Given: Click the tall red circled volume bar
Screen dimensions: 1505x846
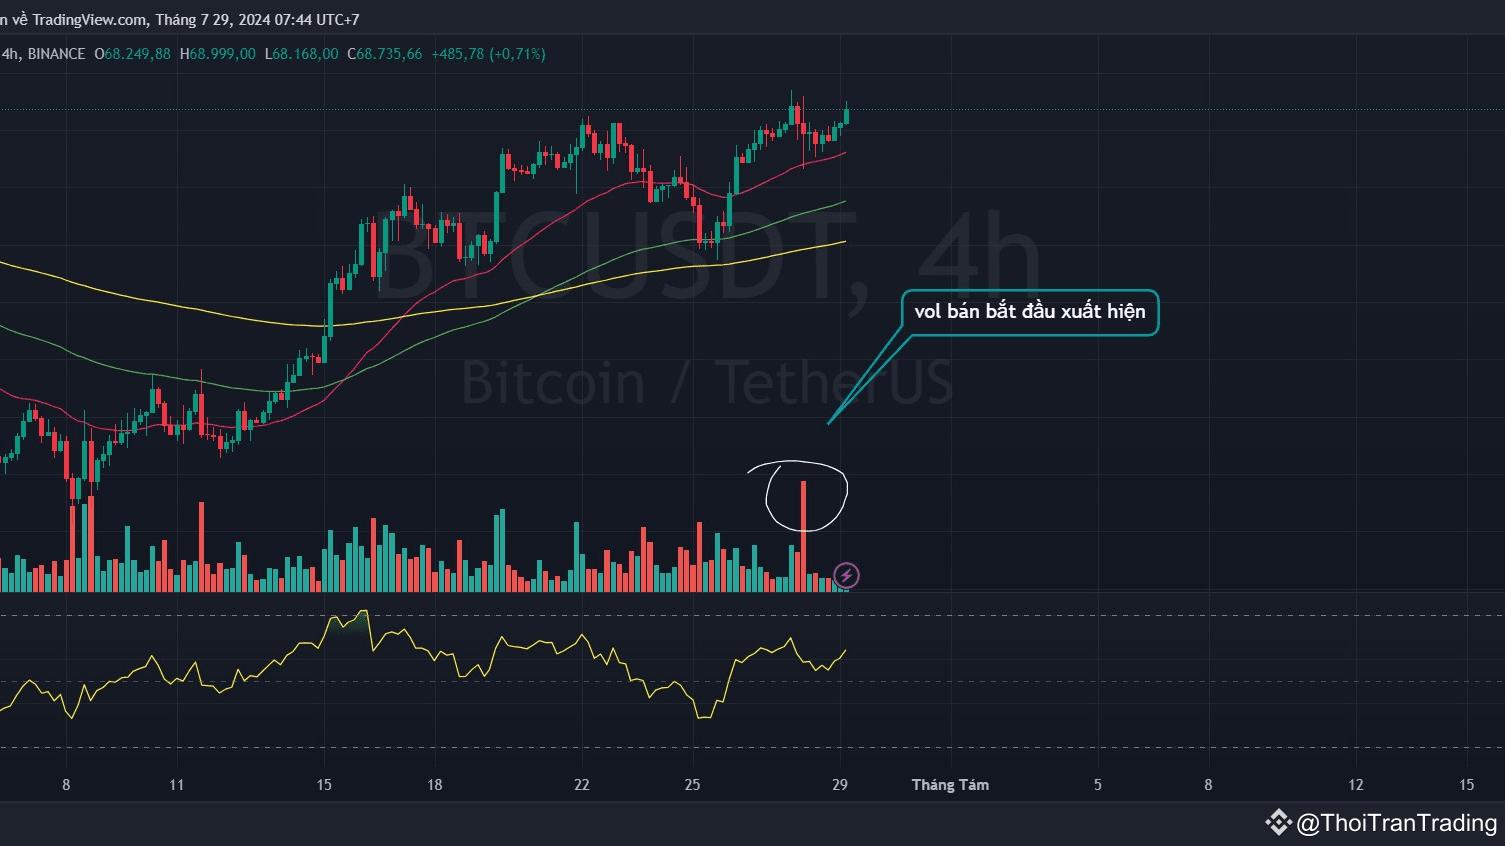Looking at the screenshot, I should pyautogui.click(x=803, y=536).
